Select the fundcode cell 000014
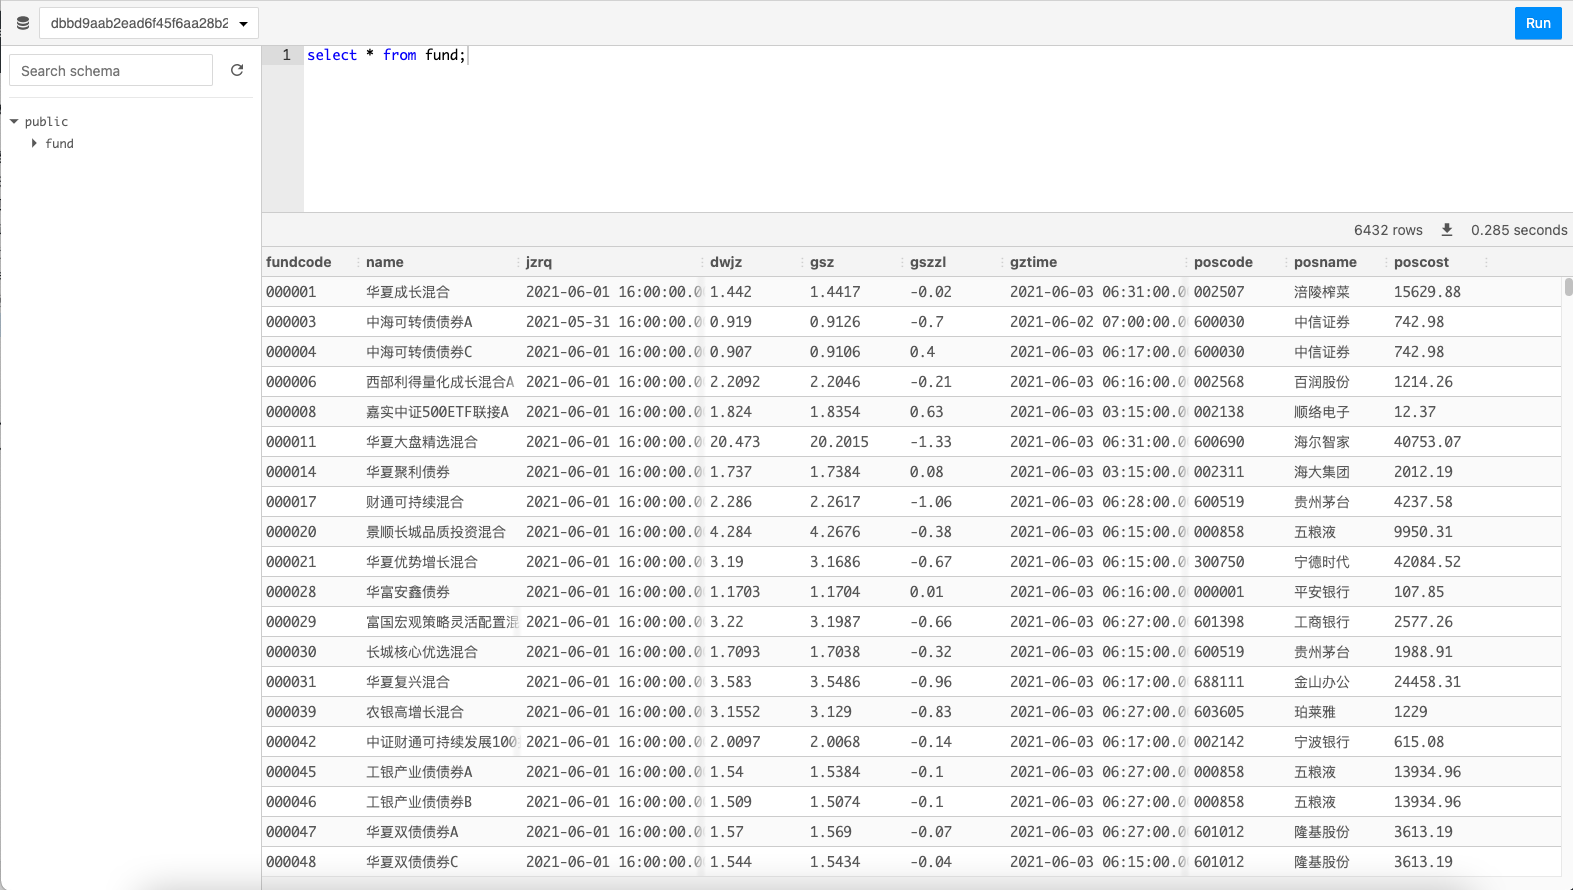This screenshot has width=1573, height=890. pyautogui.click(x=291, y=472)
